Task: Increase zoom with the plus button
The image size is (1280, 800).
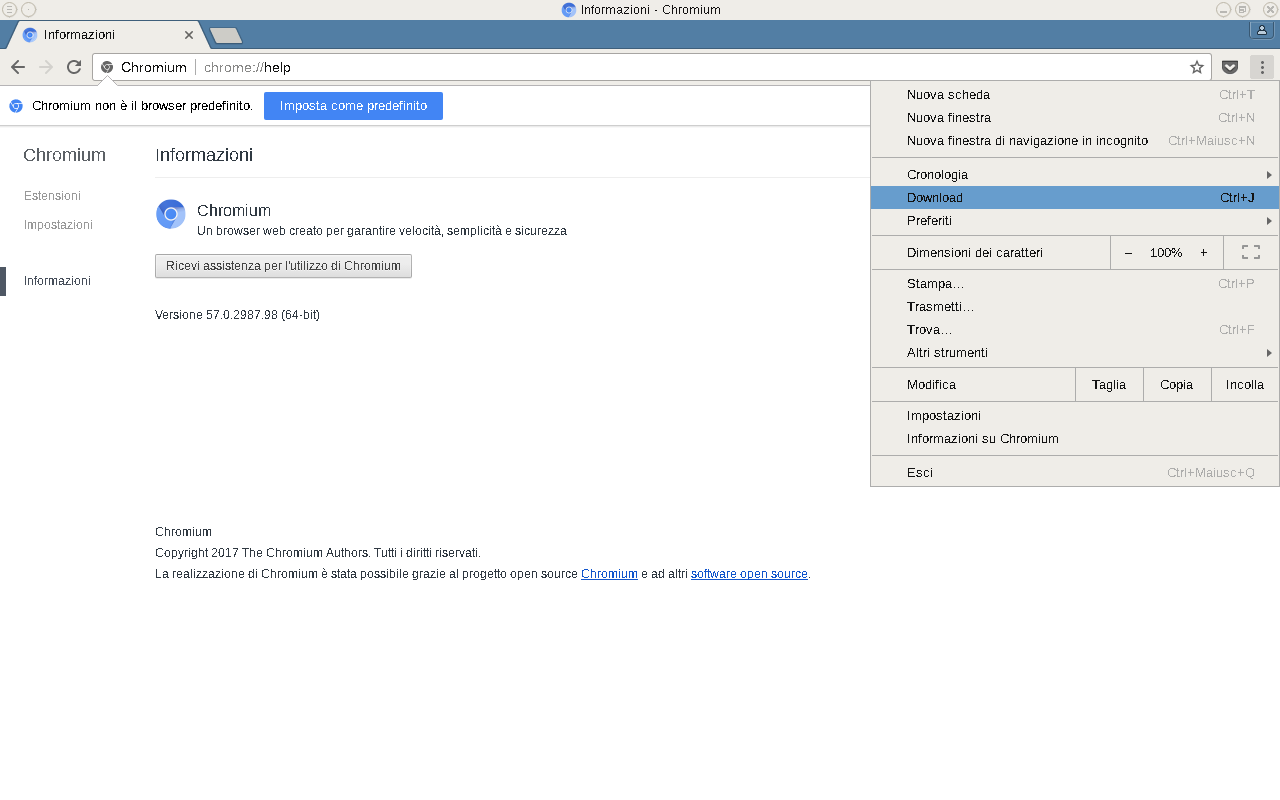Action: pos(1204,253)
